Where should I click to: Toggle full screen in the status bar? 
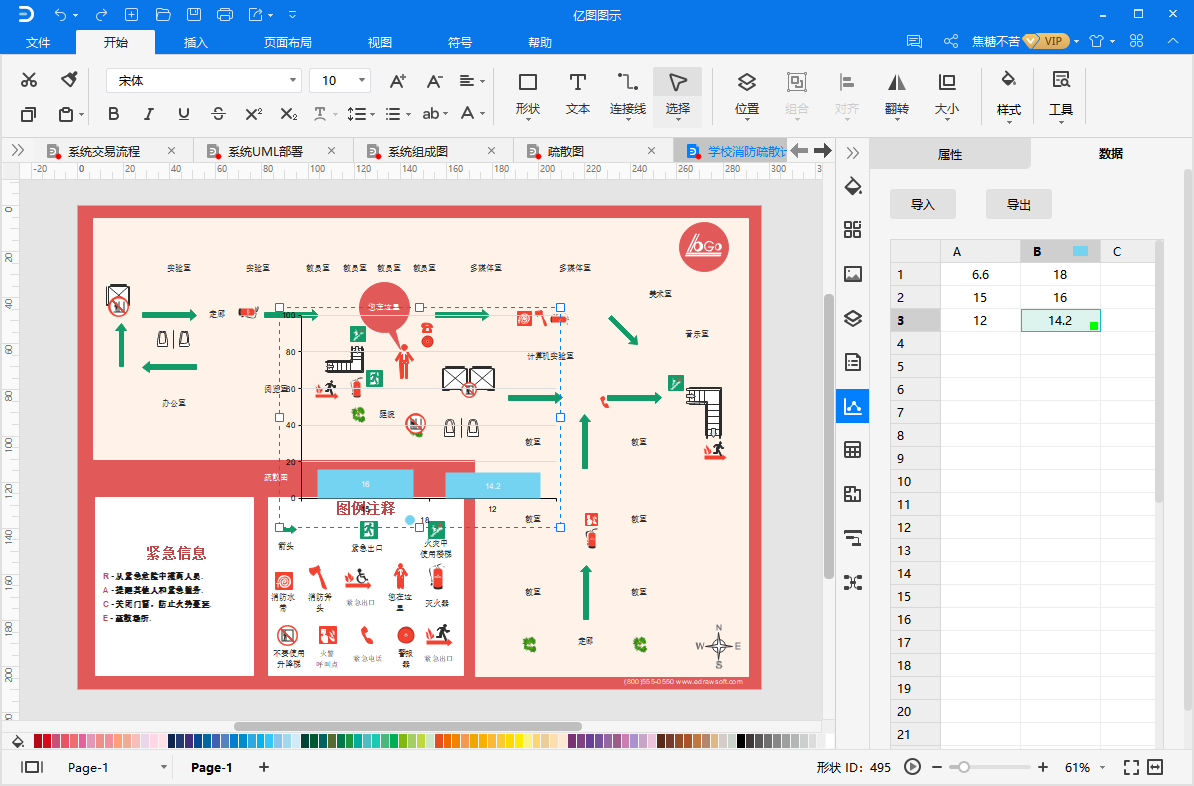[x=1132, y=767]
